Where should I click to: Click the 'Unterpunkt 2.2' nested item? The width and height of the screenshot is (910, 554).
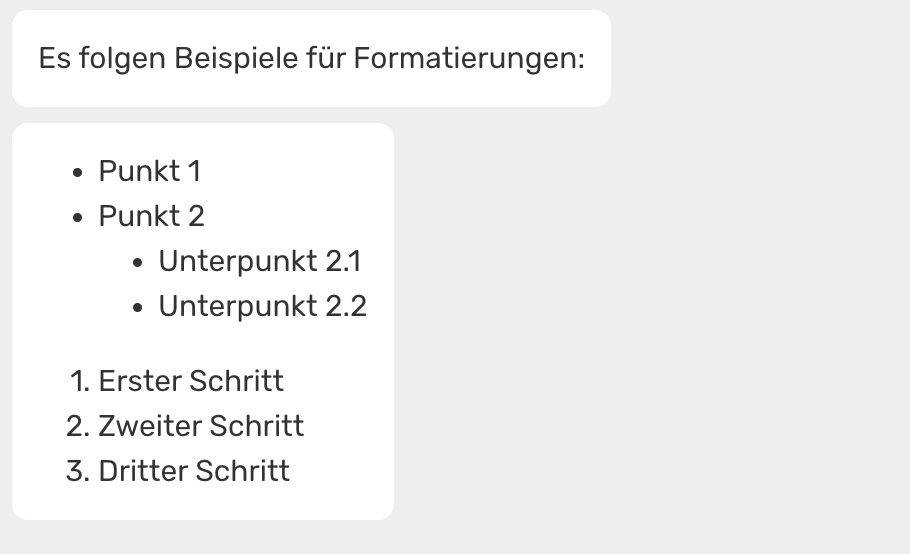[263, 306]
